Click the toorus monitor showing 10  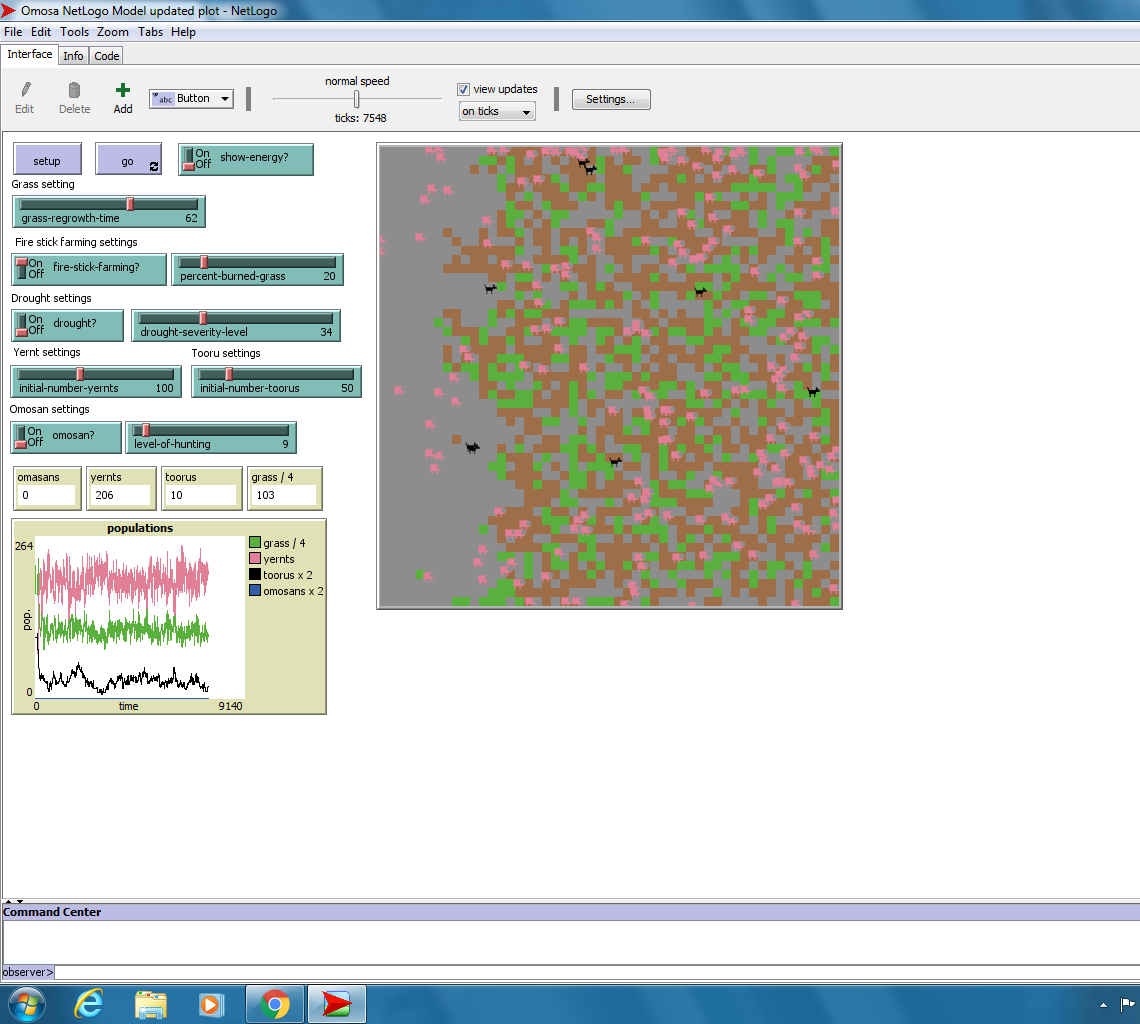pyautogui.click(x=201, y=488)
